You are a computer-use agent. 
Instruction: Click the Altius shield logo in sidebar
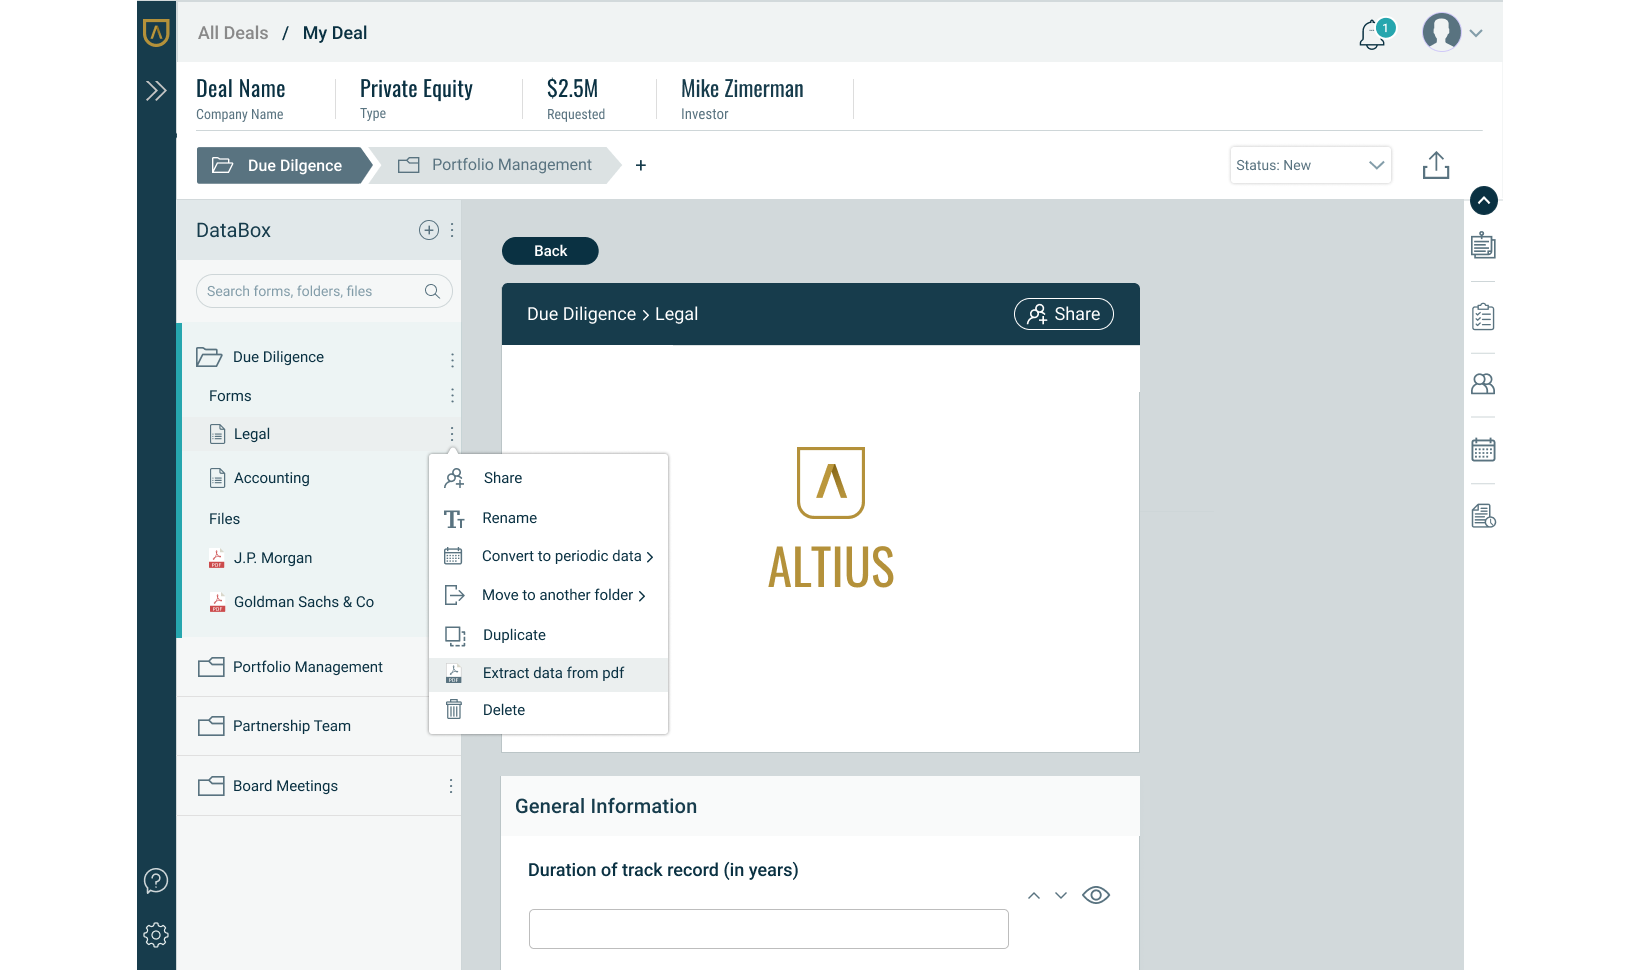(x=156, y=32)
